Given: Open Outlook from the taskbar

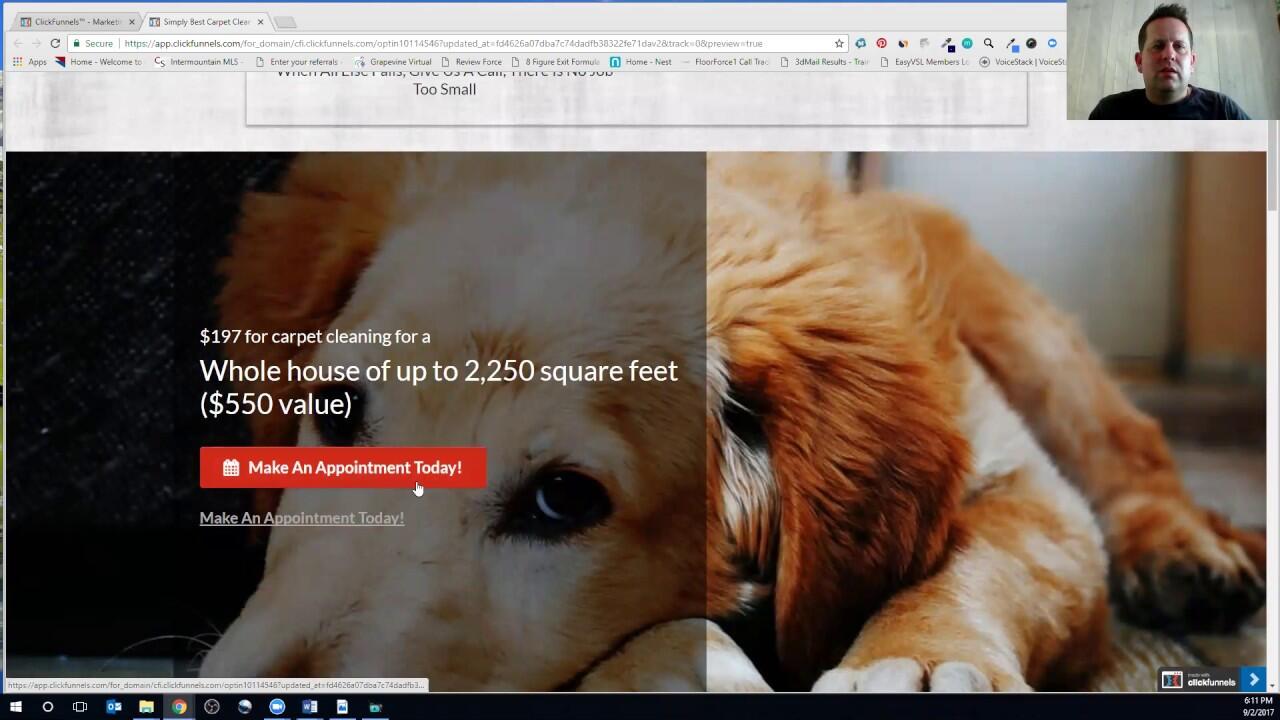Looking at the screenshot, I should pos(112,707).
